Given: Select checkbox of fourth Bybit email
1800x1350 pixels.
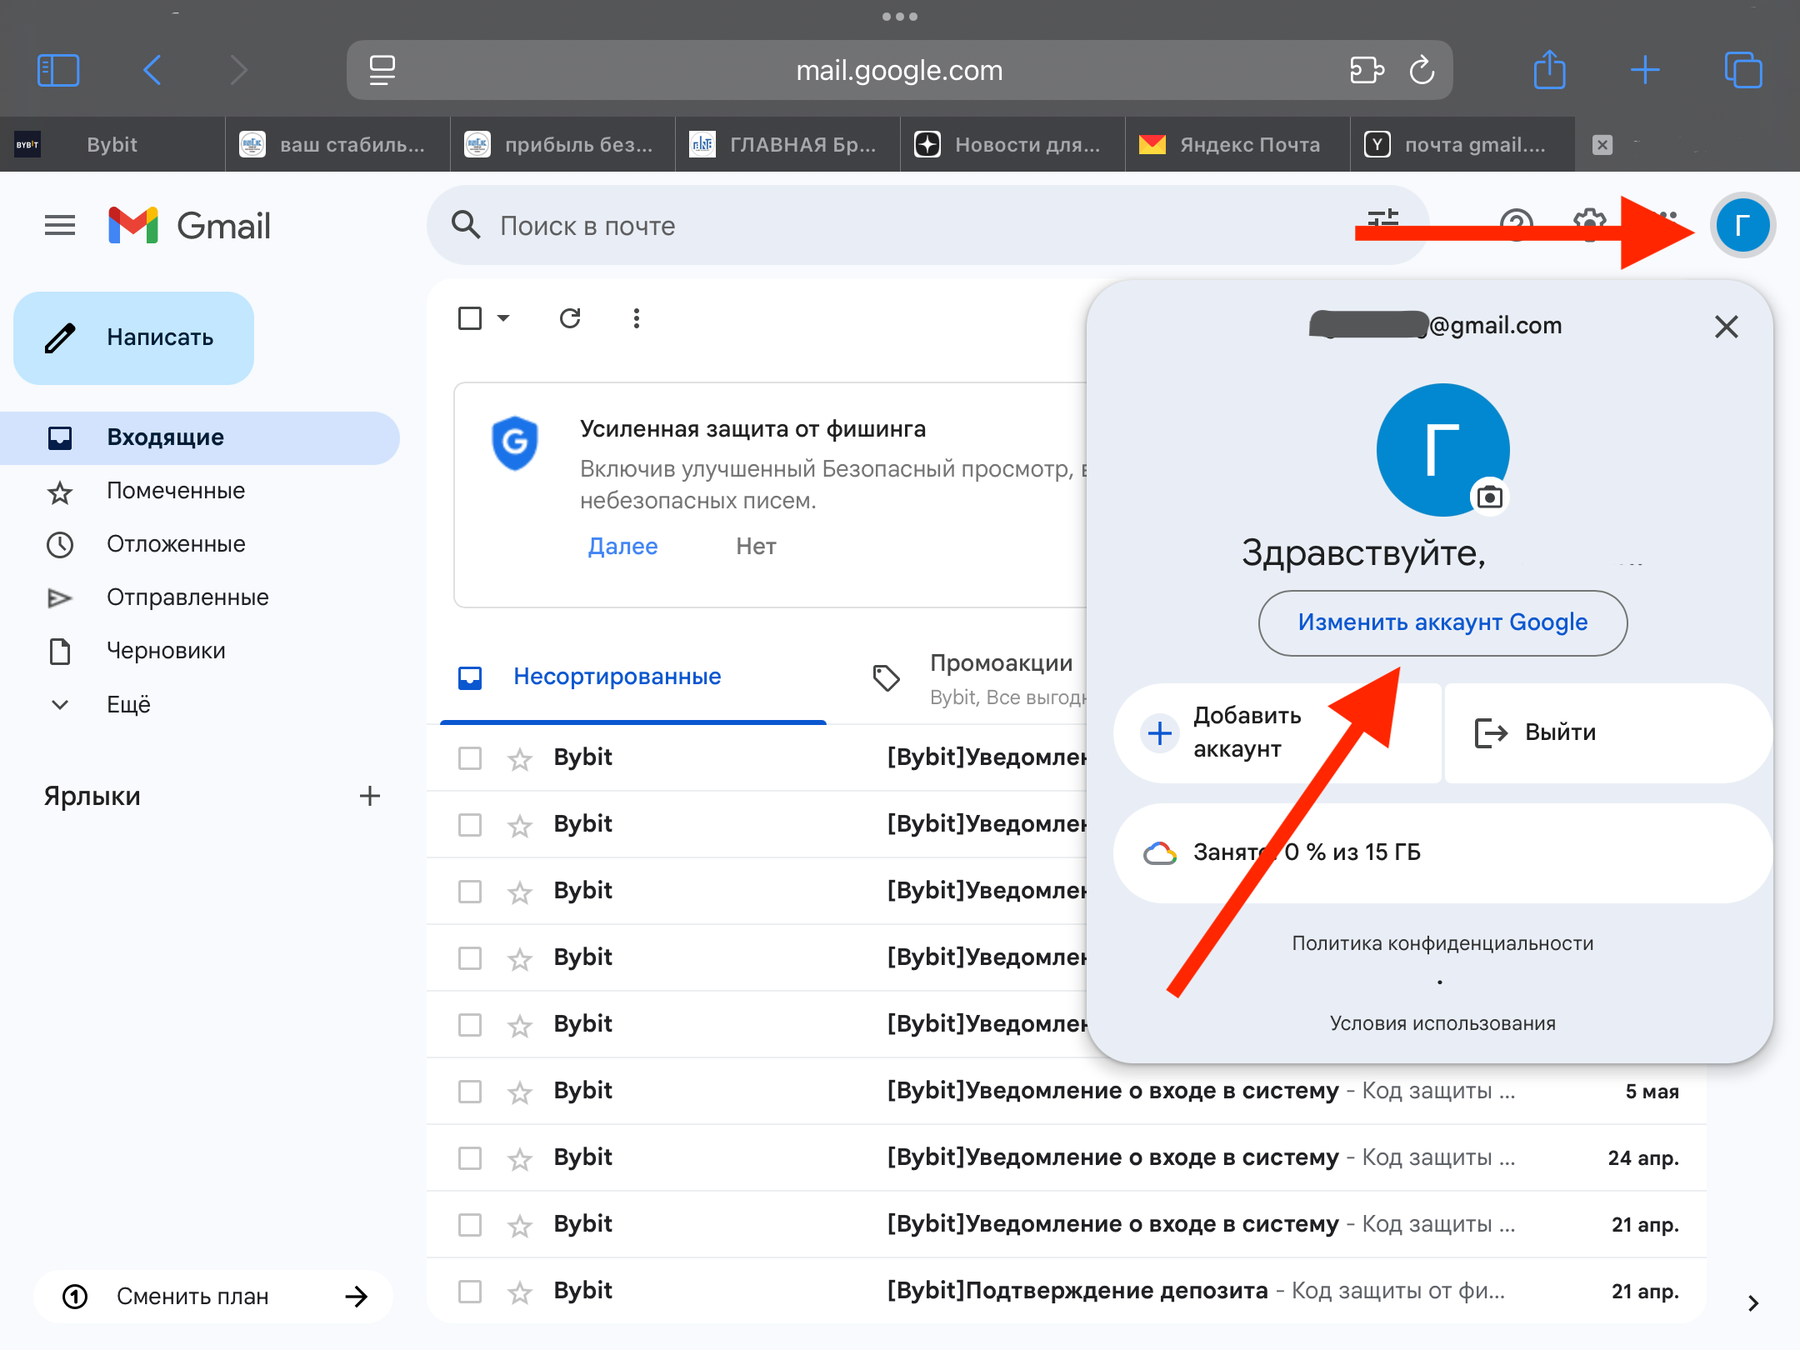Looking at the screenshot, I should point(470,958).
